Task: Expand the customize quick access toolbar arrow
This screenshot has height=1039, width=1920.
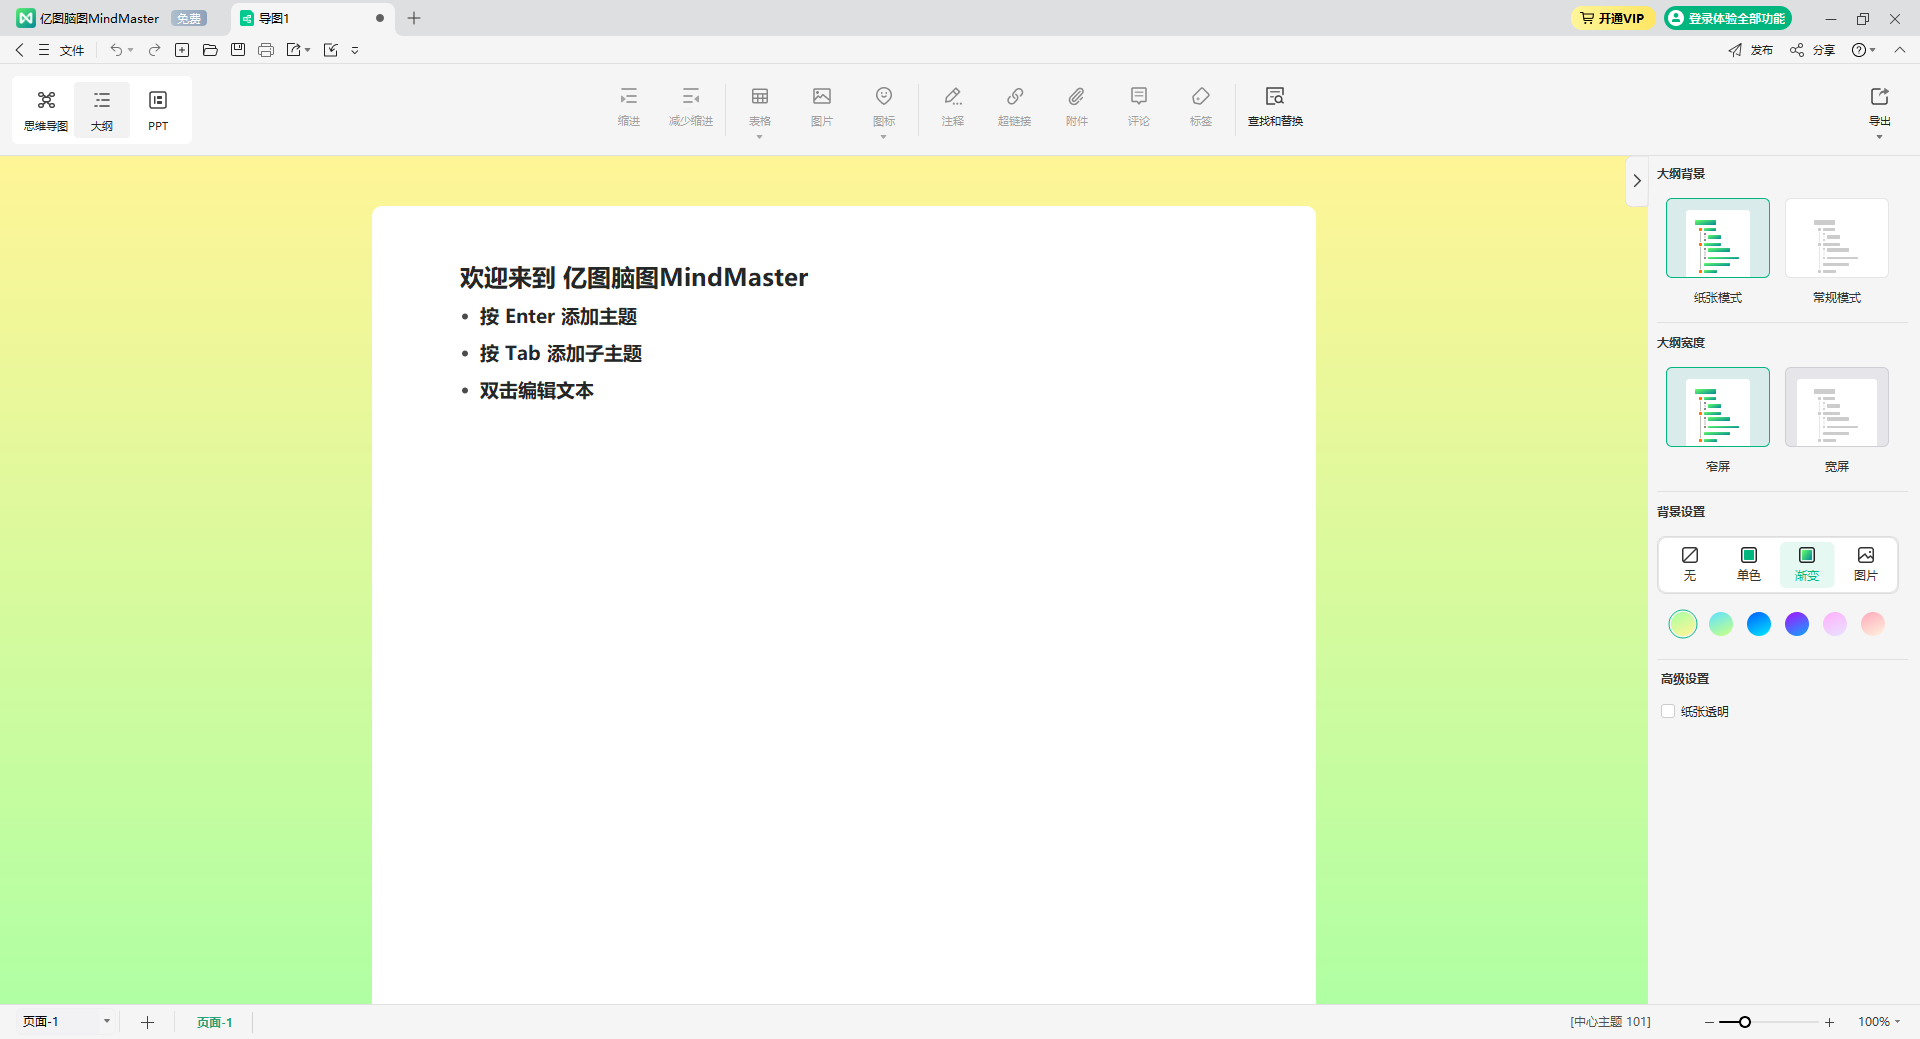Action: (355, 50)
